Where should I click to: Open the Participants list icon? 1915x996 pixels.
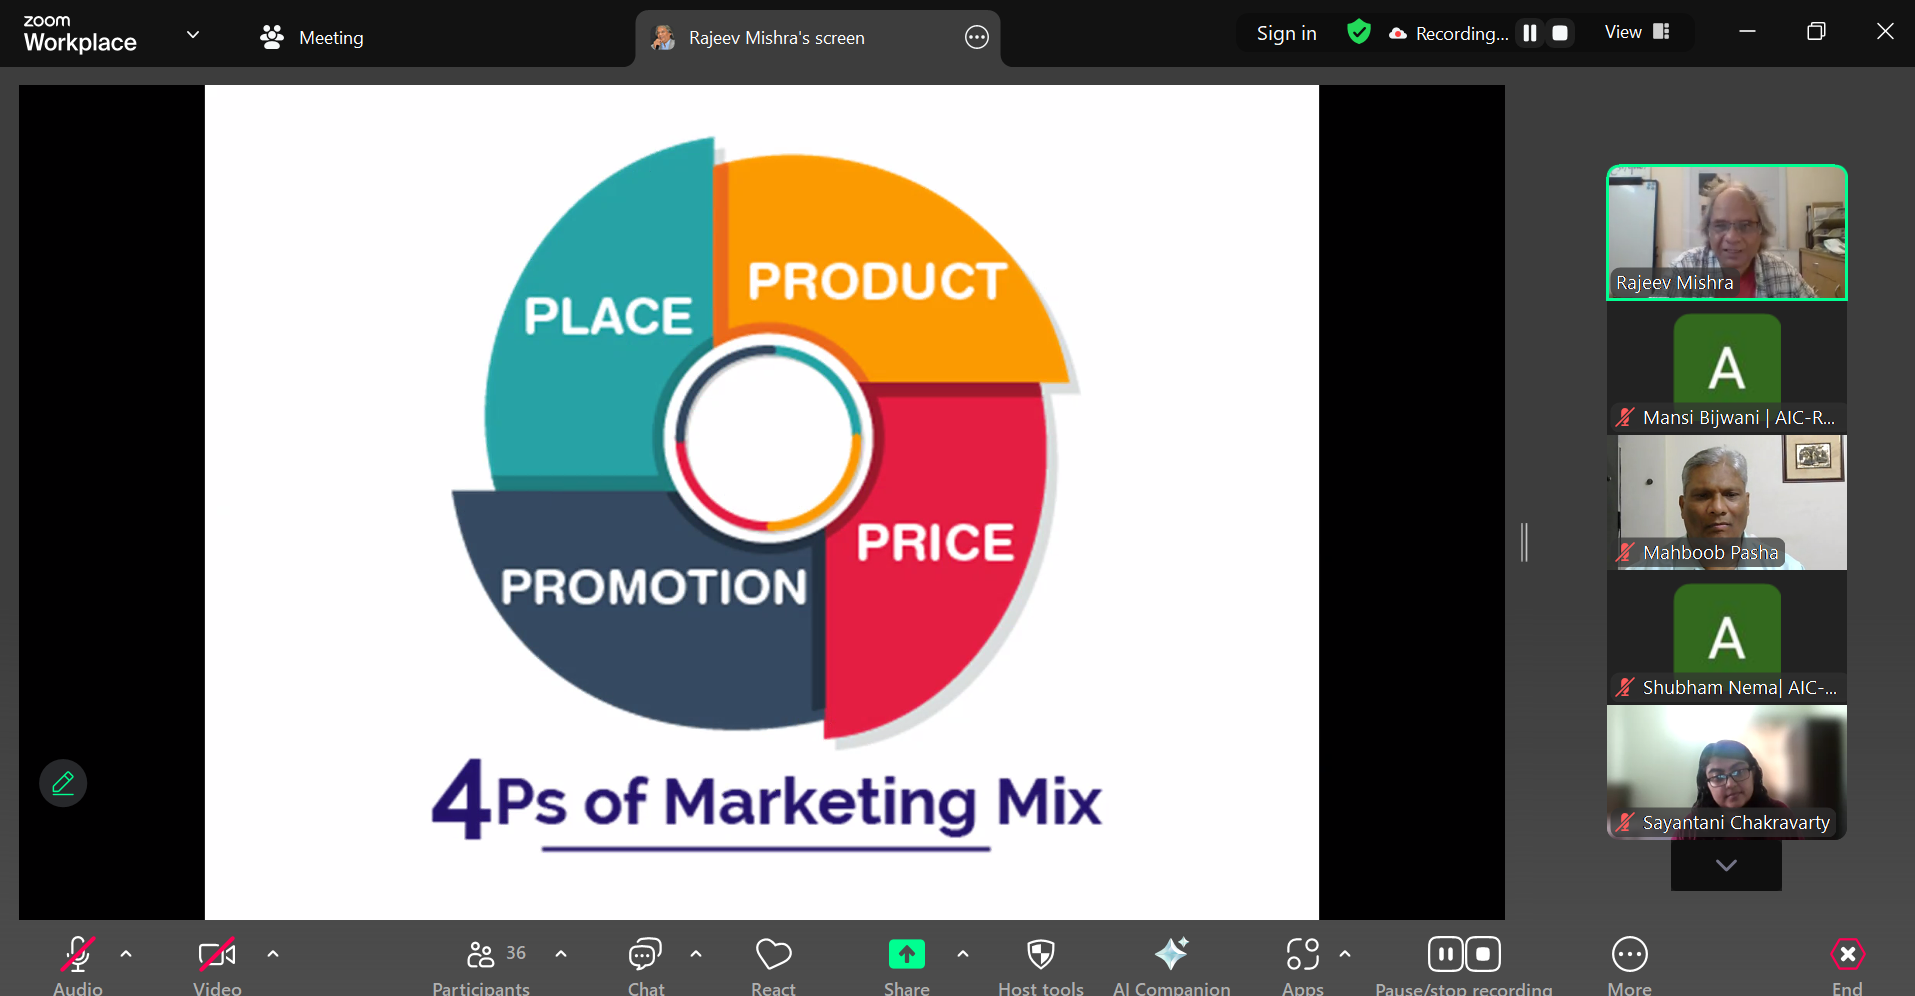pyautogui.click(x=481, y=955)
